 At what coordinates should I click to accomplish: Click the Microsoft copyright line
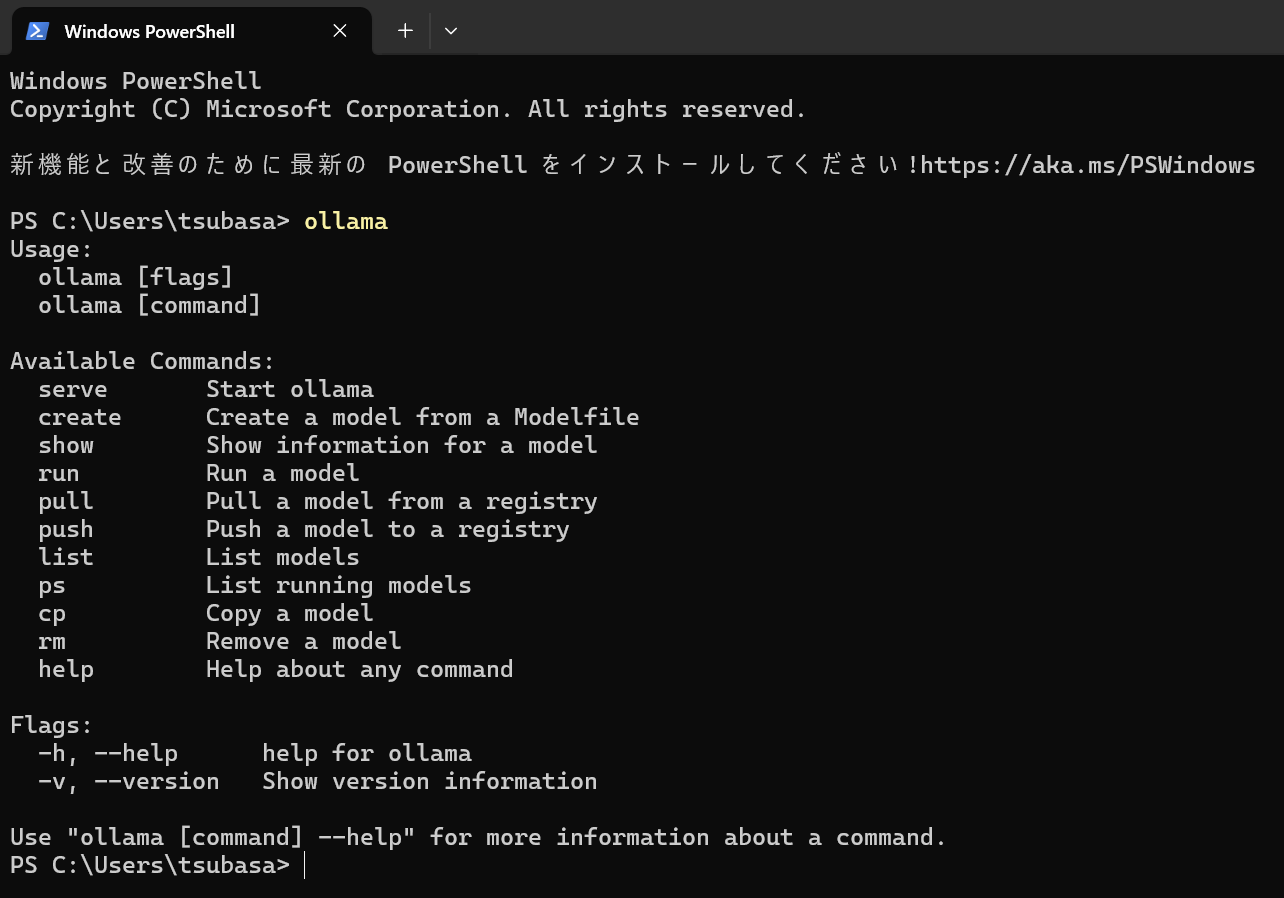click(406, 108)
